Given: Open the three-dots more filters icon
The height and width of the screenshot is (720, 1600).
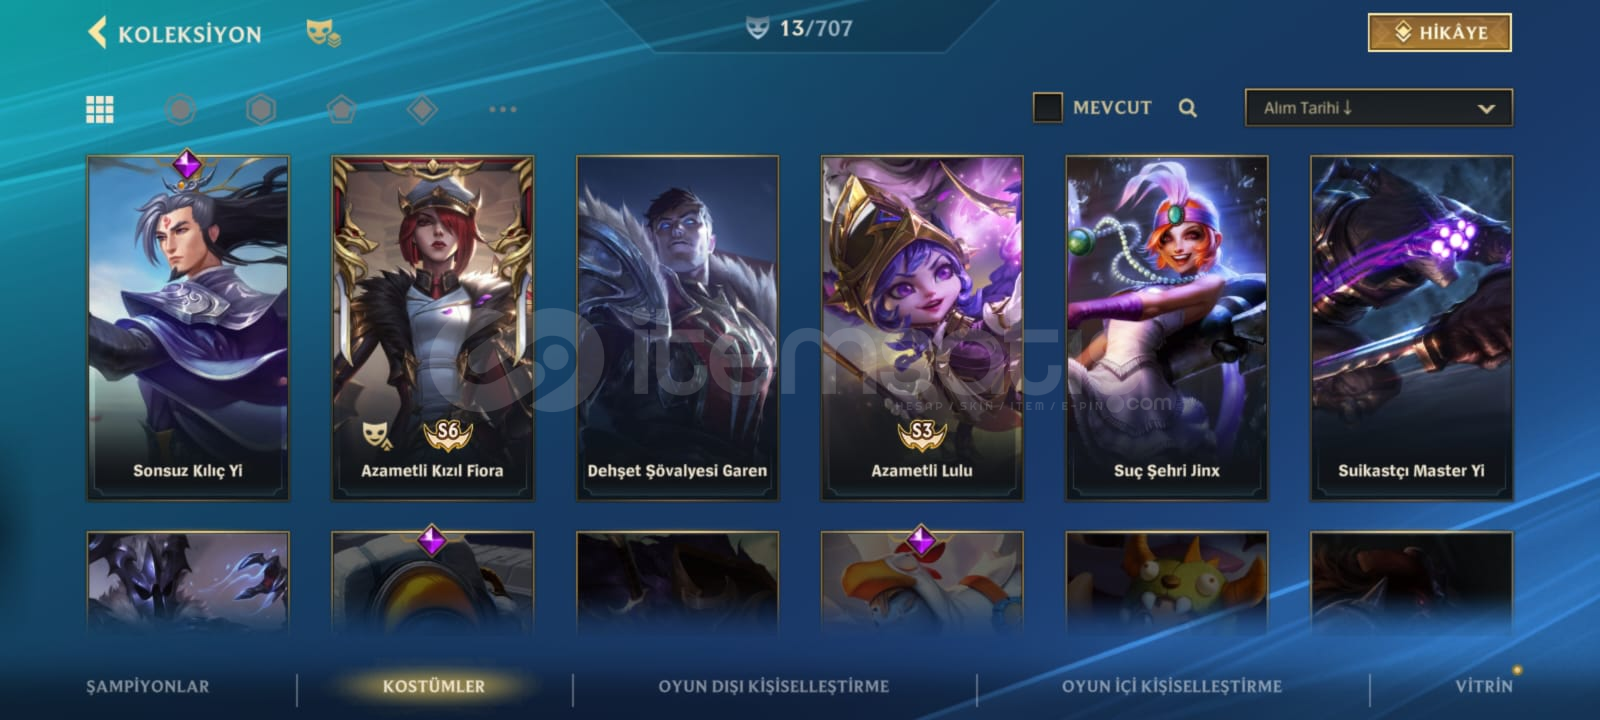Looking at the screenshot, I should tap(503, 109).
